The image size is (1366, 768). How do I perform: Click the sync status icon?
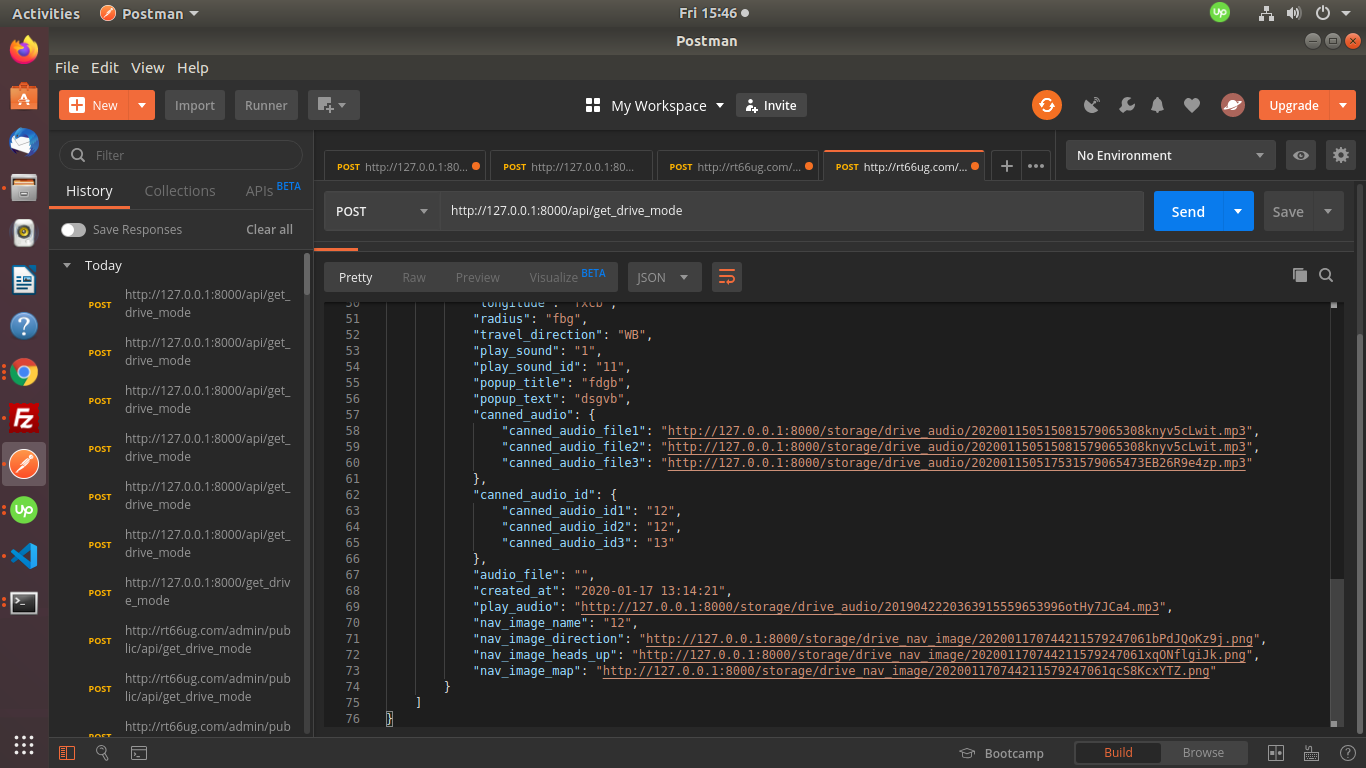pyautogui.click(x=1047, y=105)
